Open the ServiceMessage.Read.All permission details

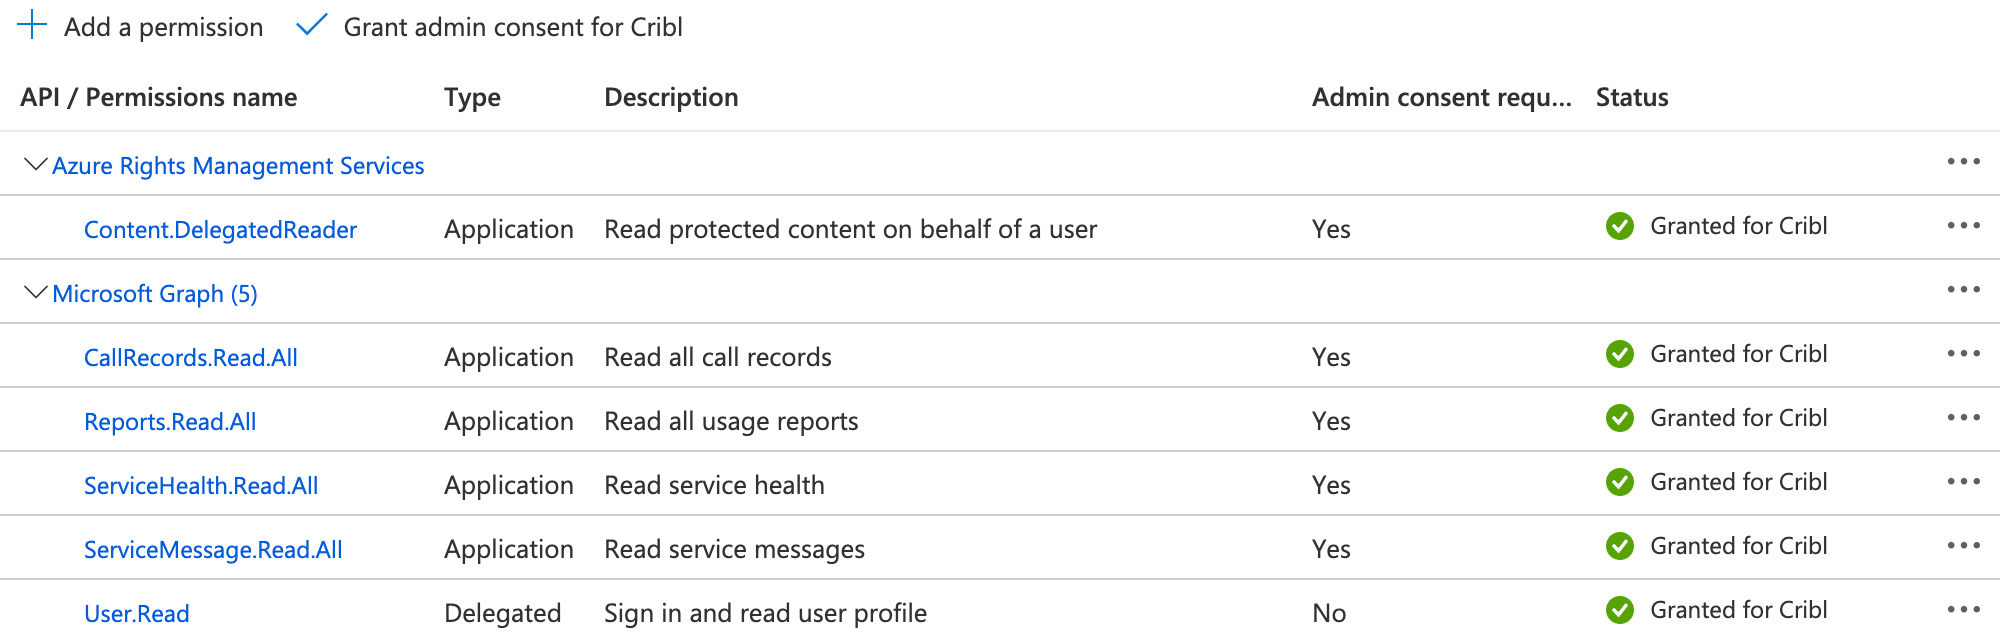click(213, 548)
